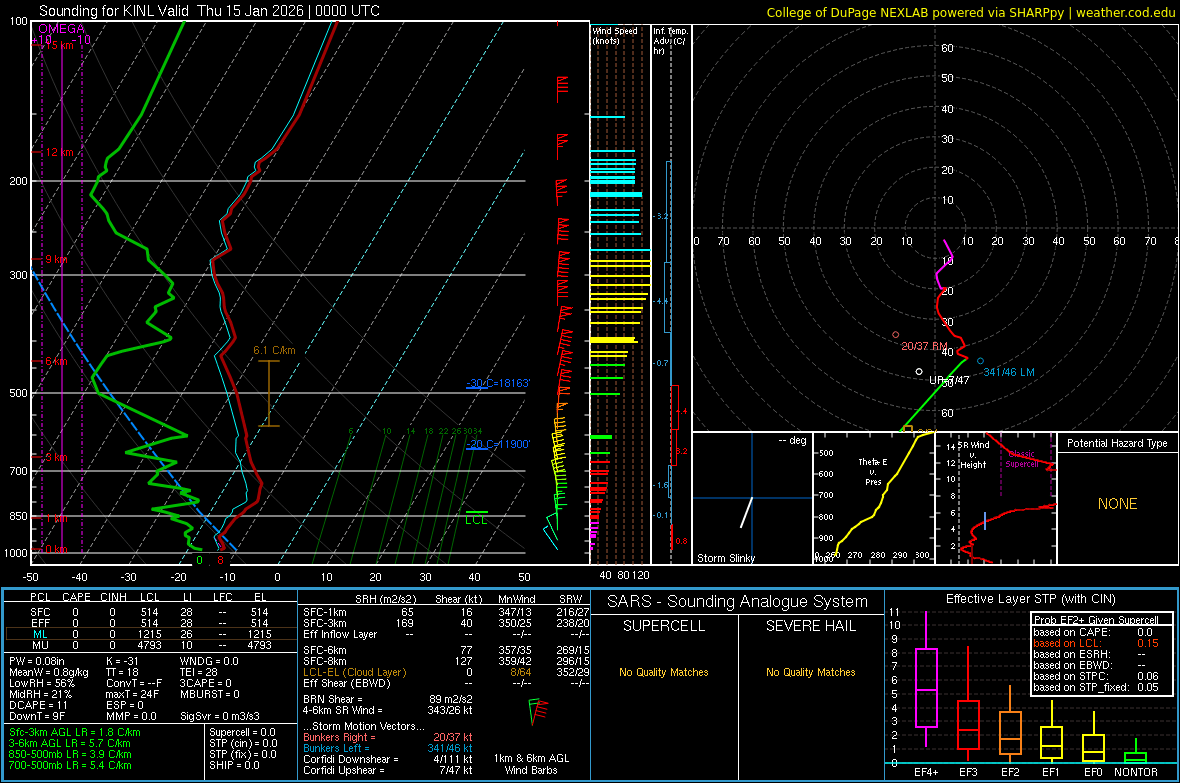The width and height of the screenshot is (1180, 783).
Task: Select the SFC-1km shear row
Action: tap(446, 612)
